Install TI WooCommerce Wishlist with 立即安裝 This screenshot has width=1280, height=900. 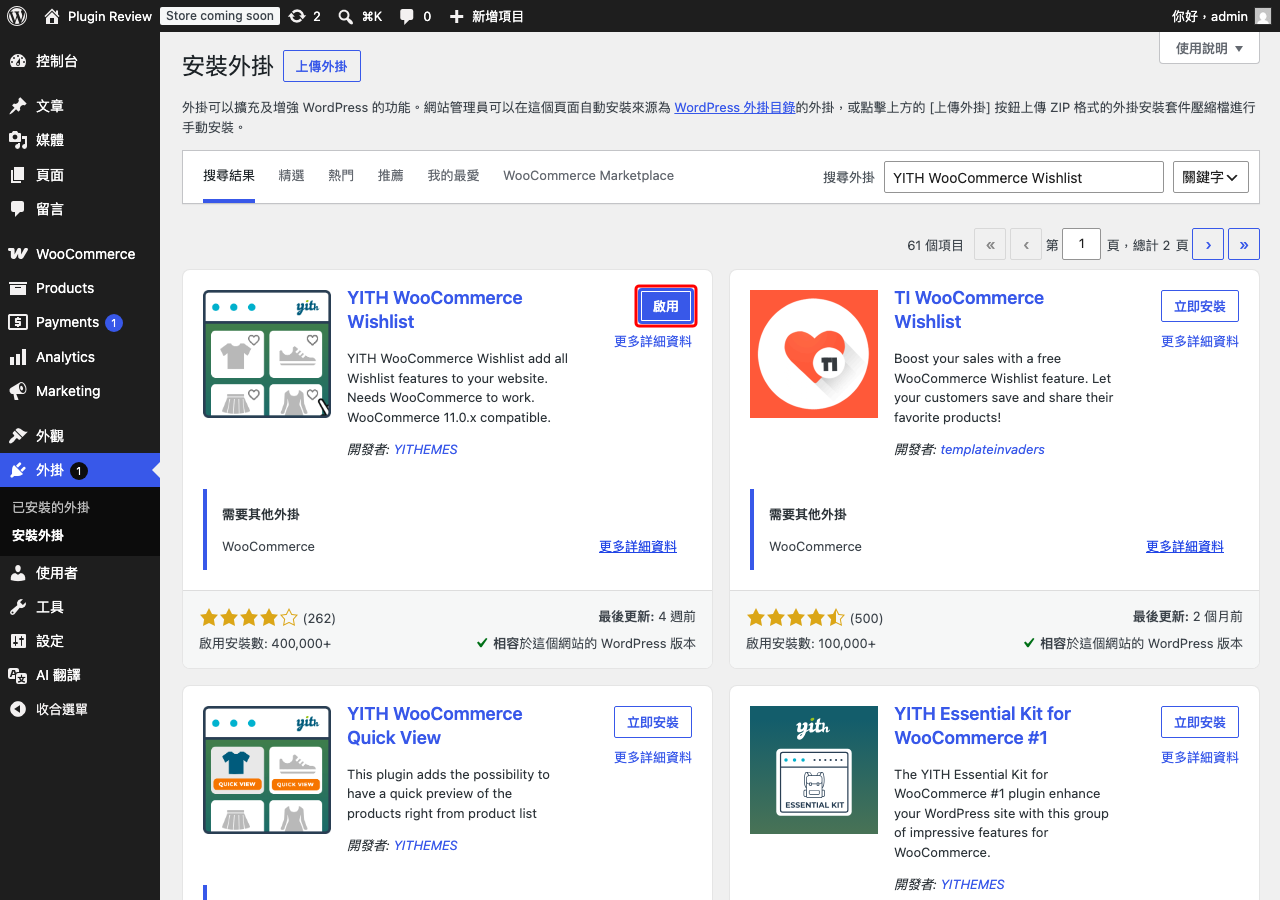[1200, 306]
